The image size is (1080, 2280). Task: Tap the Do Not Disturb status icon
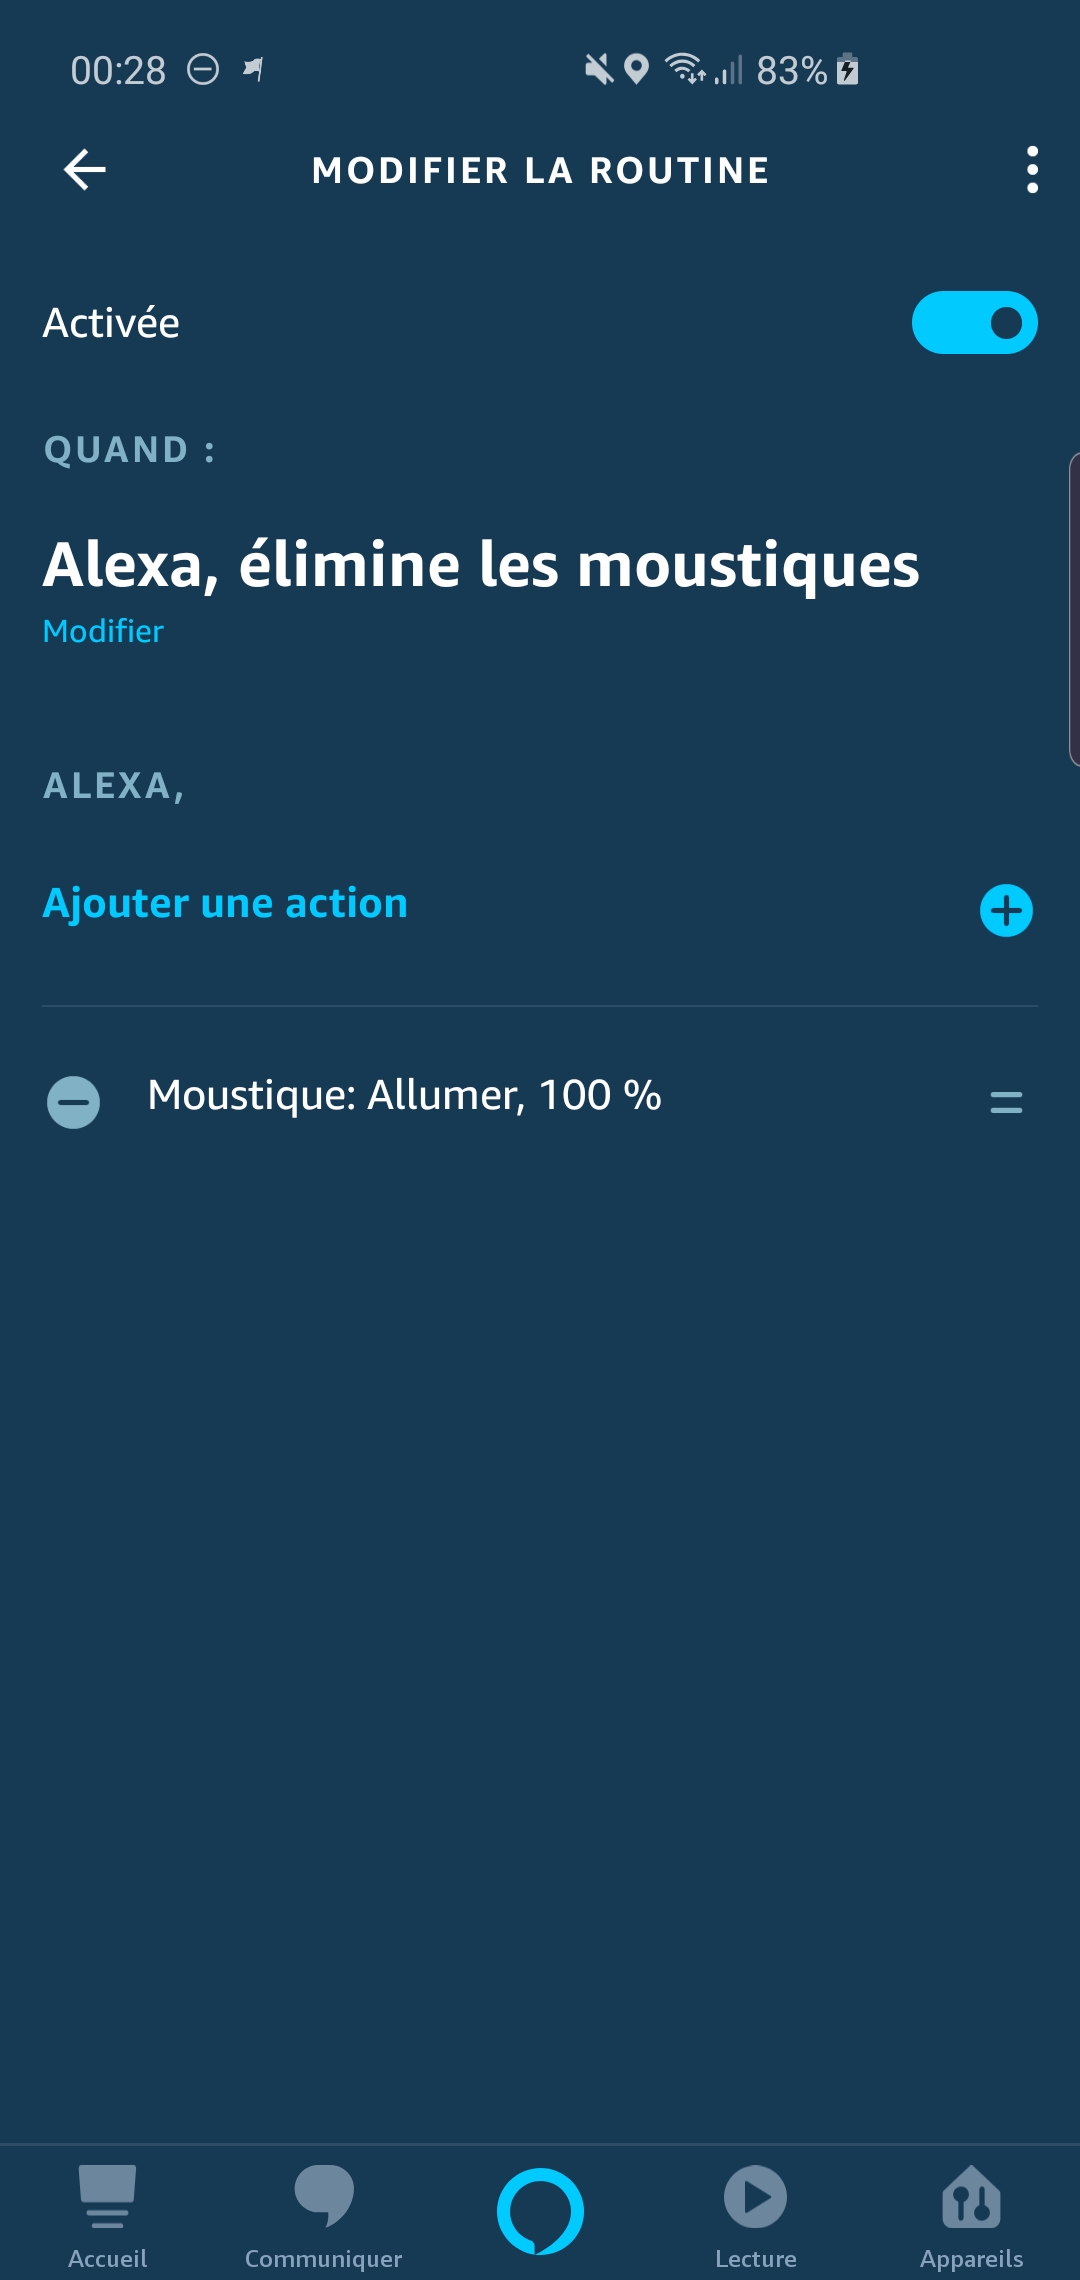click(x=203, y=70)
